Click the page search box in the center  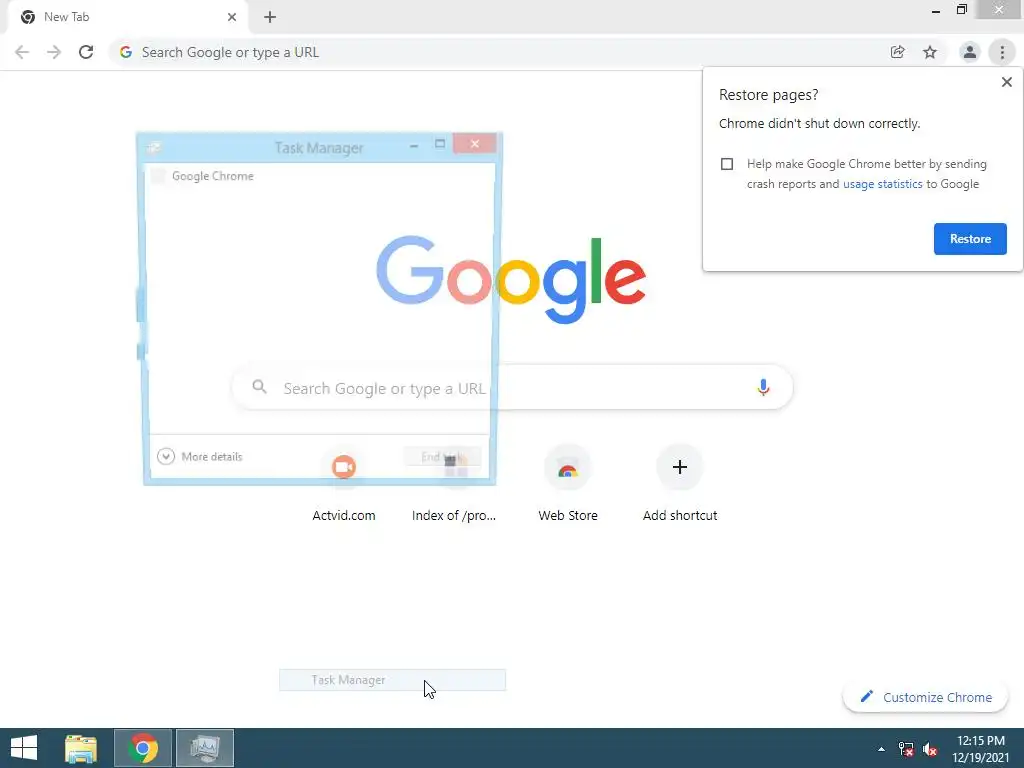(x=513, y=388)
